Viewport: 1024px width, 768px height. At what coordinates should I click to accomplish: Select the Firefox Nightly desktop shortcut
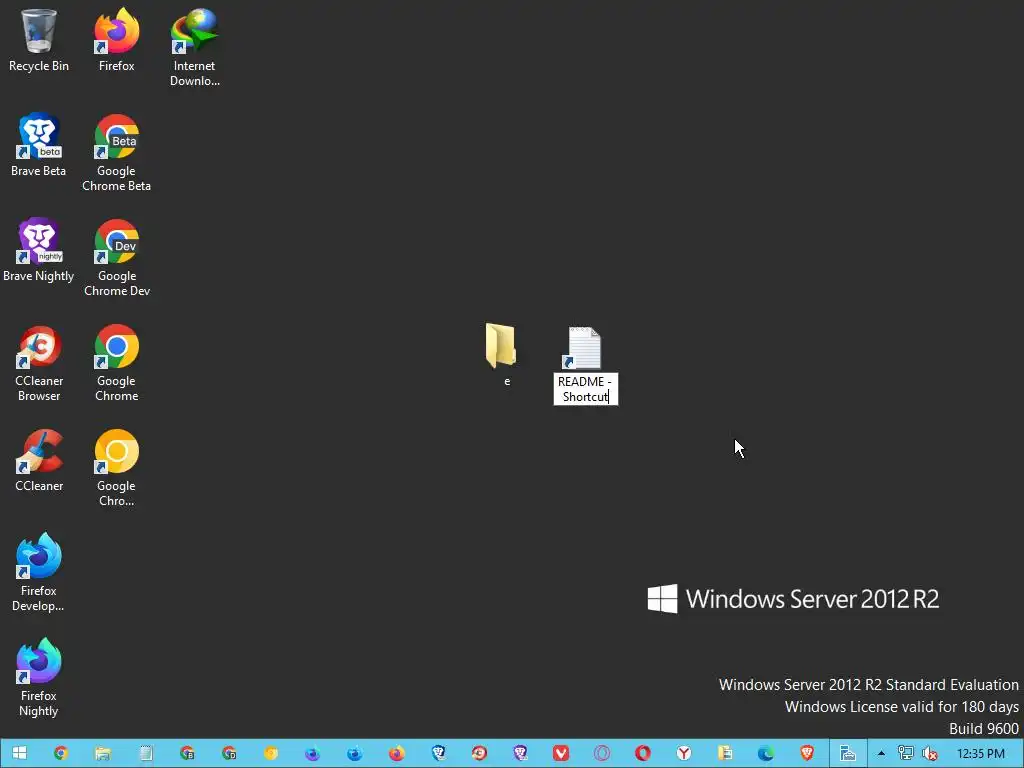coord(39,679)
